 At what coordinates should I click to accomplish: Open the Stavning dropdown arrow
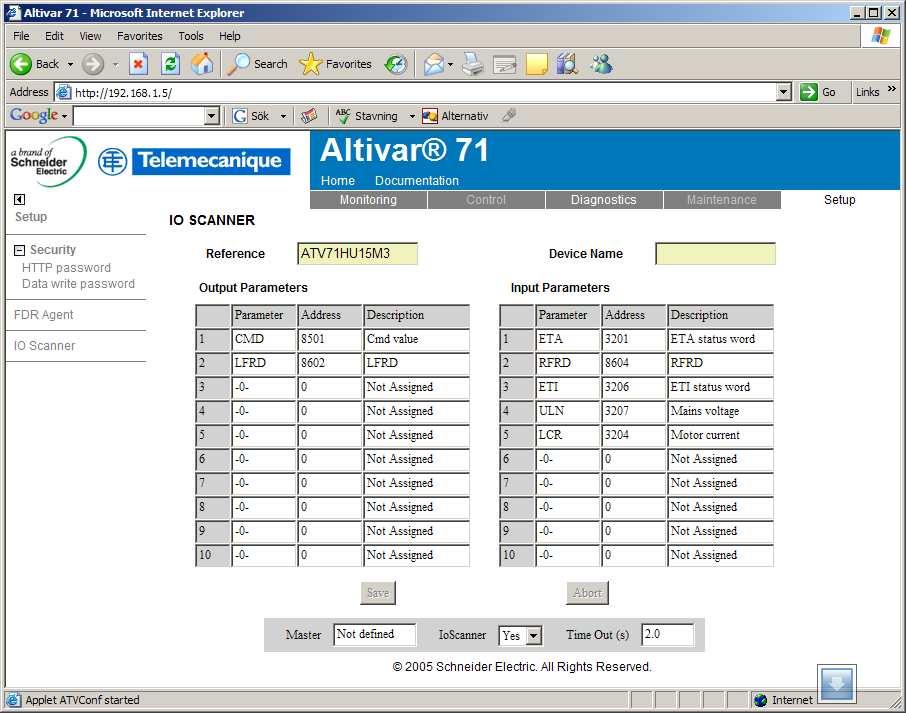click(412, 116)
